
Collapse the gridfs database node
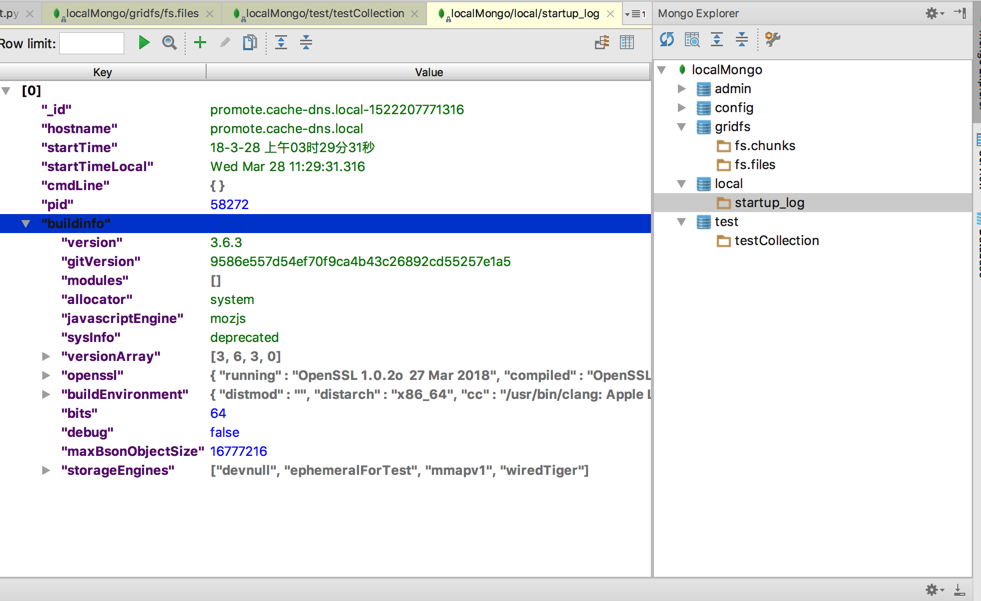coord(681,127)
